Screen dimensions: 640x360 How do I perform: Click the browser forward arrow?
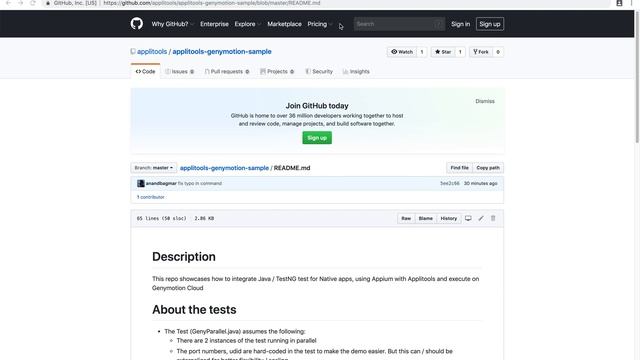click(20, 3)
